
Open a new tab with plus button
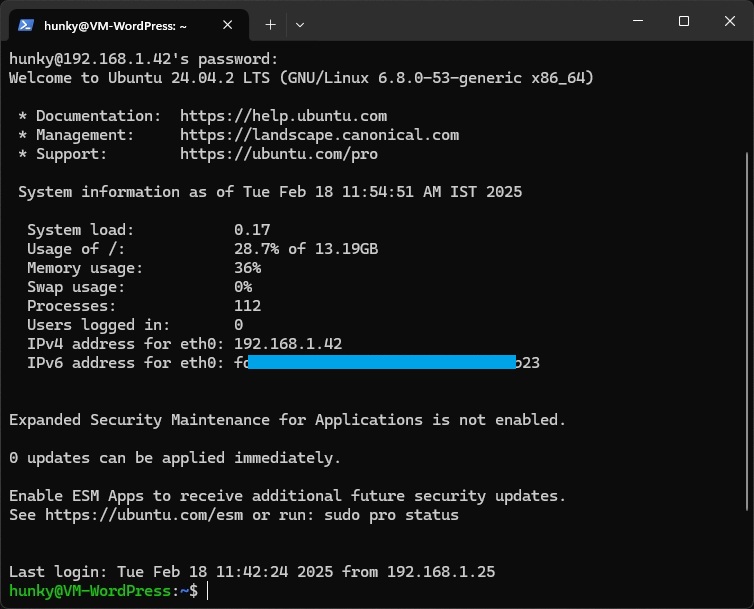pos(270,24)
